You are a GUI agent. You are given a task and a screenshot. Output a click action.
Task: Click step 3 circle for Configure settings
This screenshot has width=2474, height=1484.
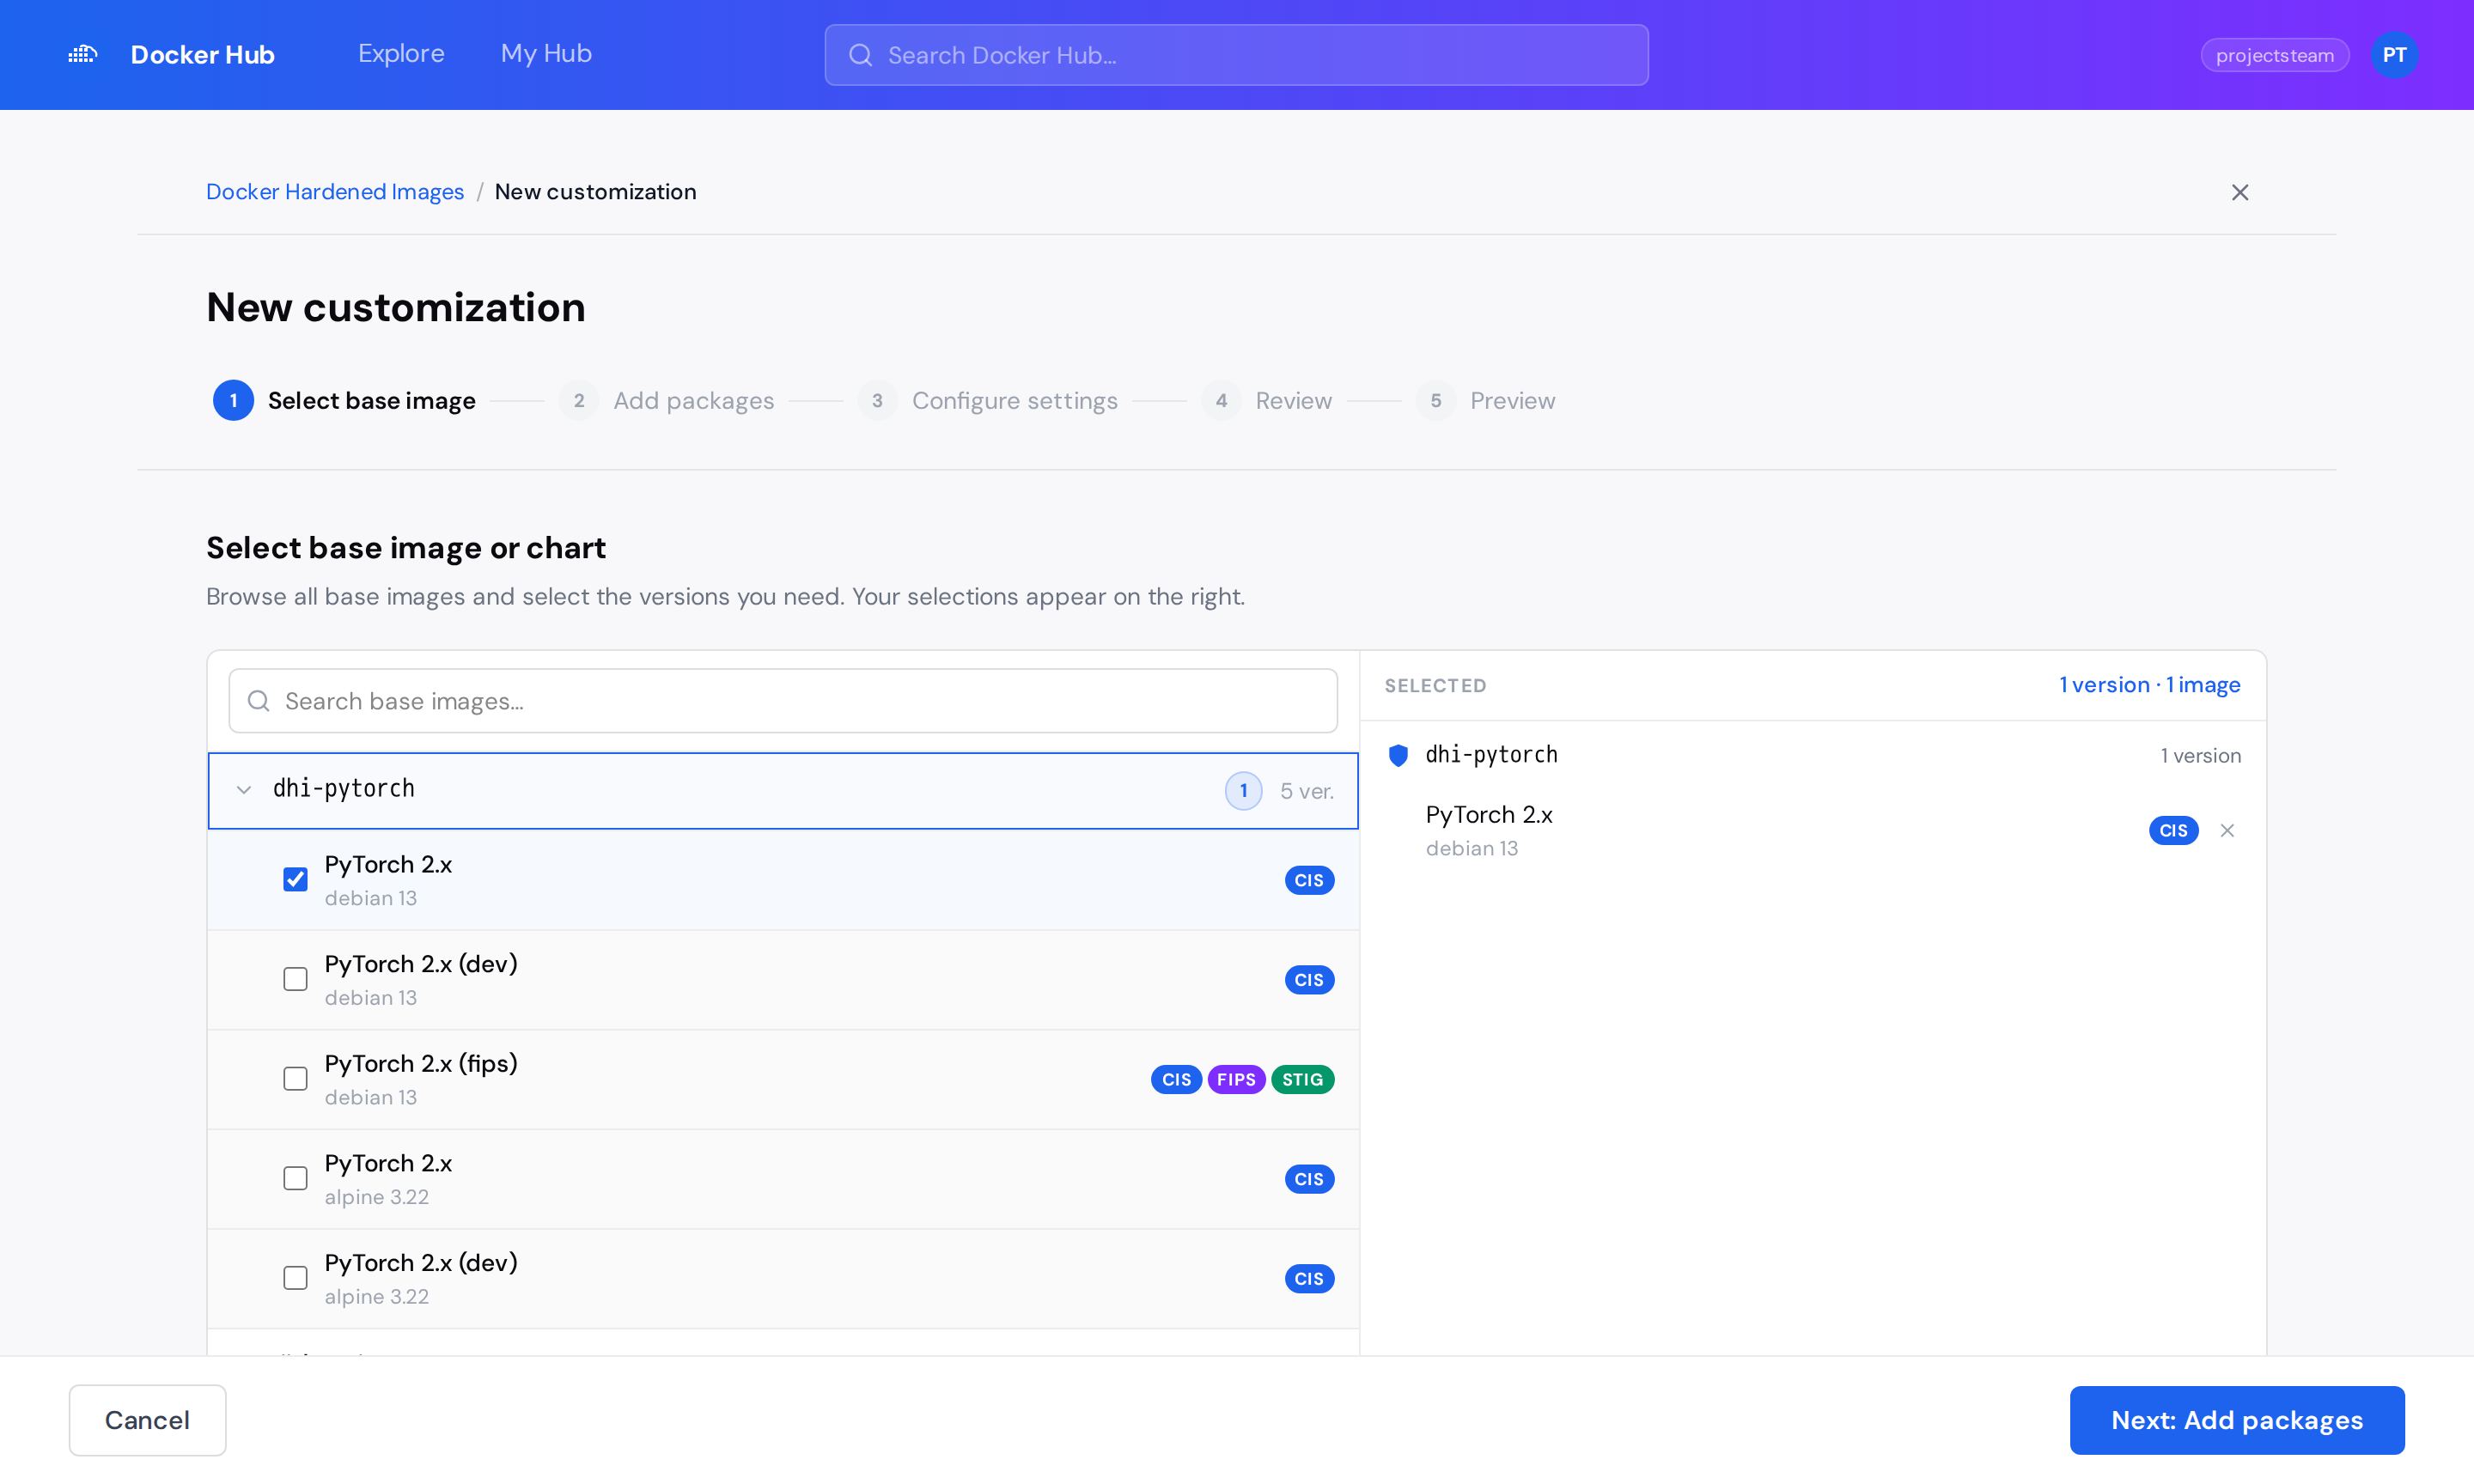click(877, 401)
